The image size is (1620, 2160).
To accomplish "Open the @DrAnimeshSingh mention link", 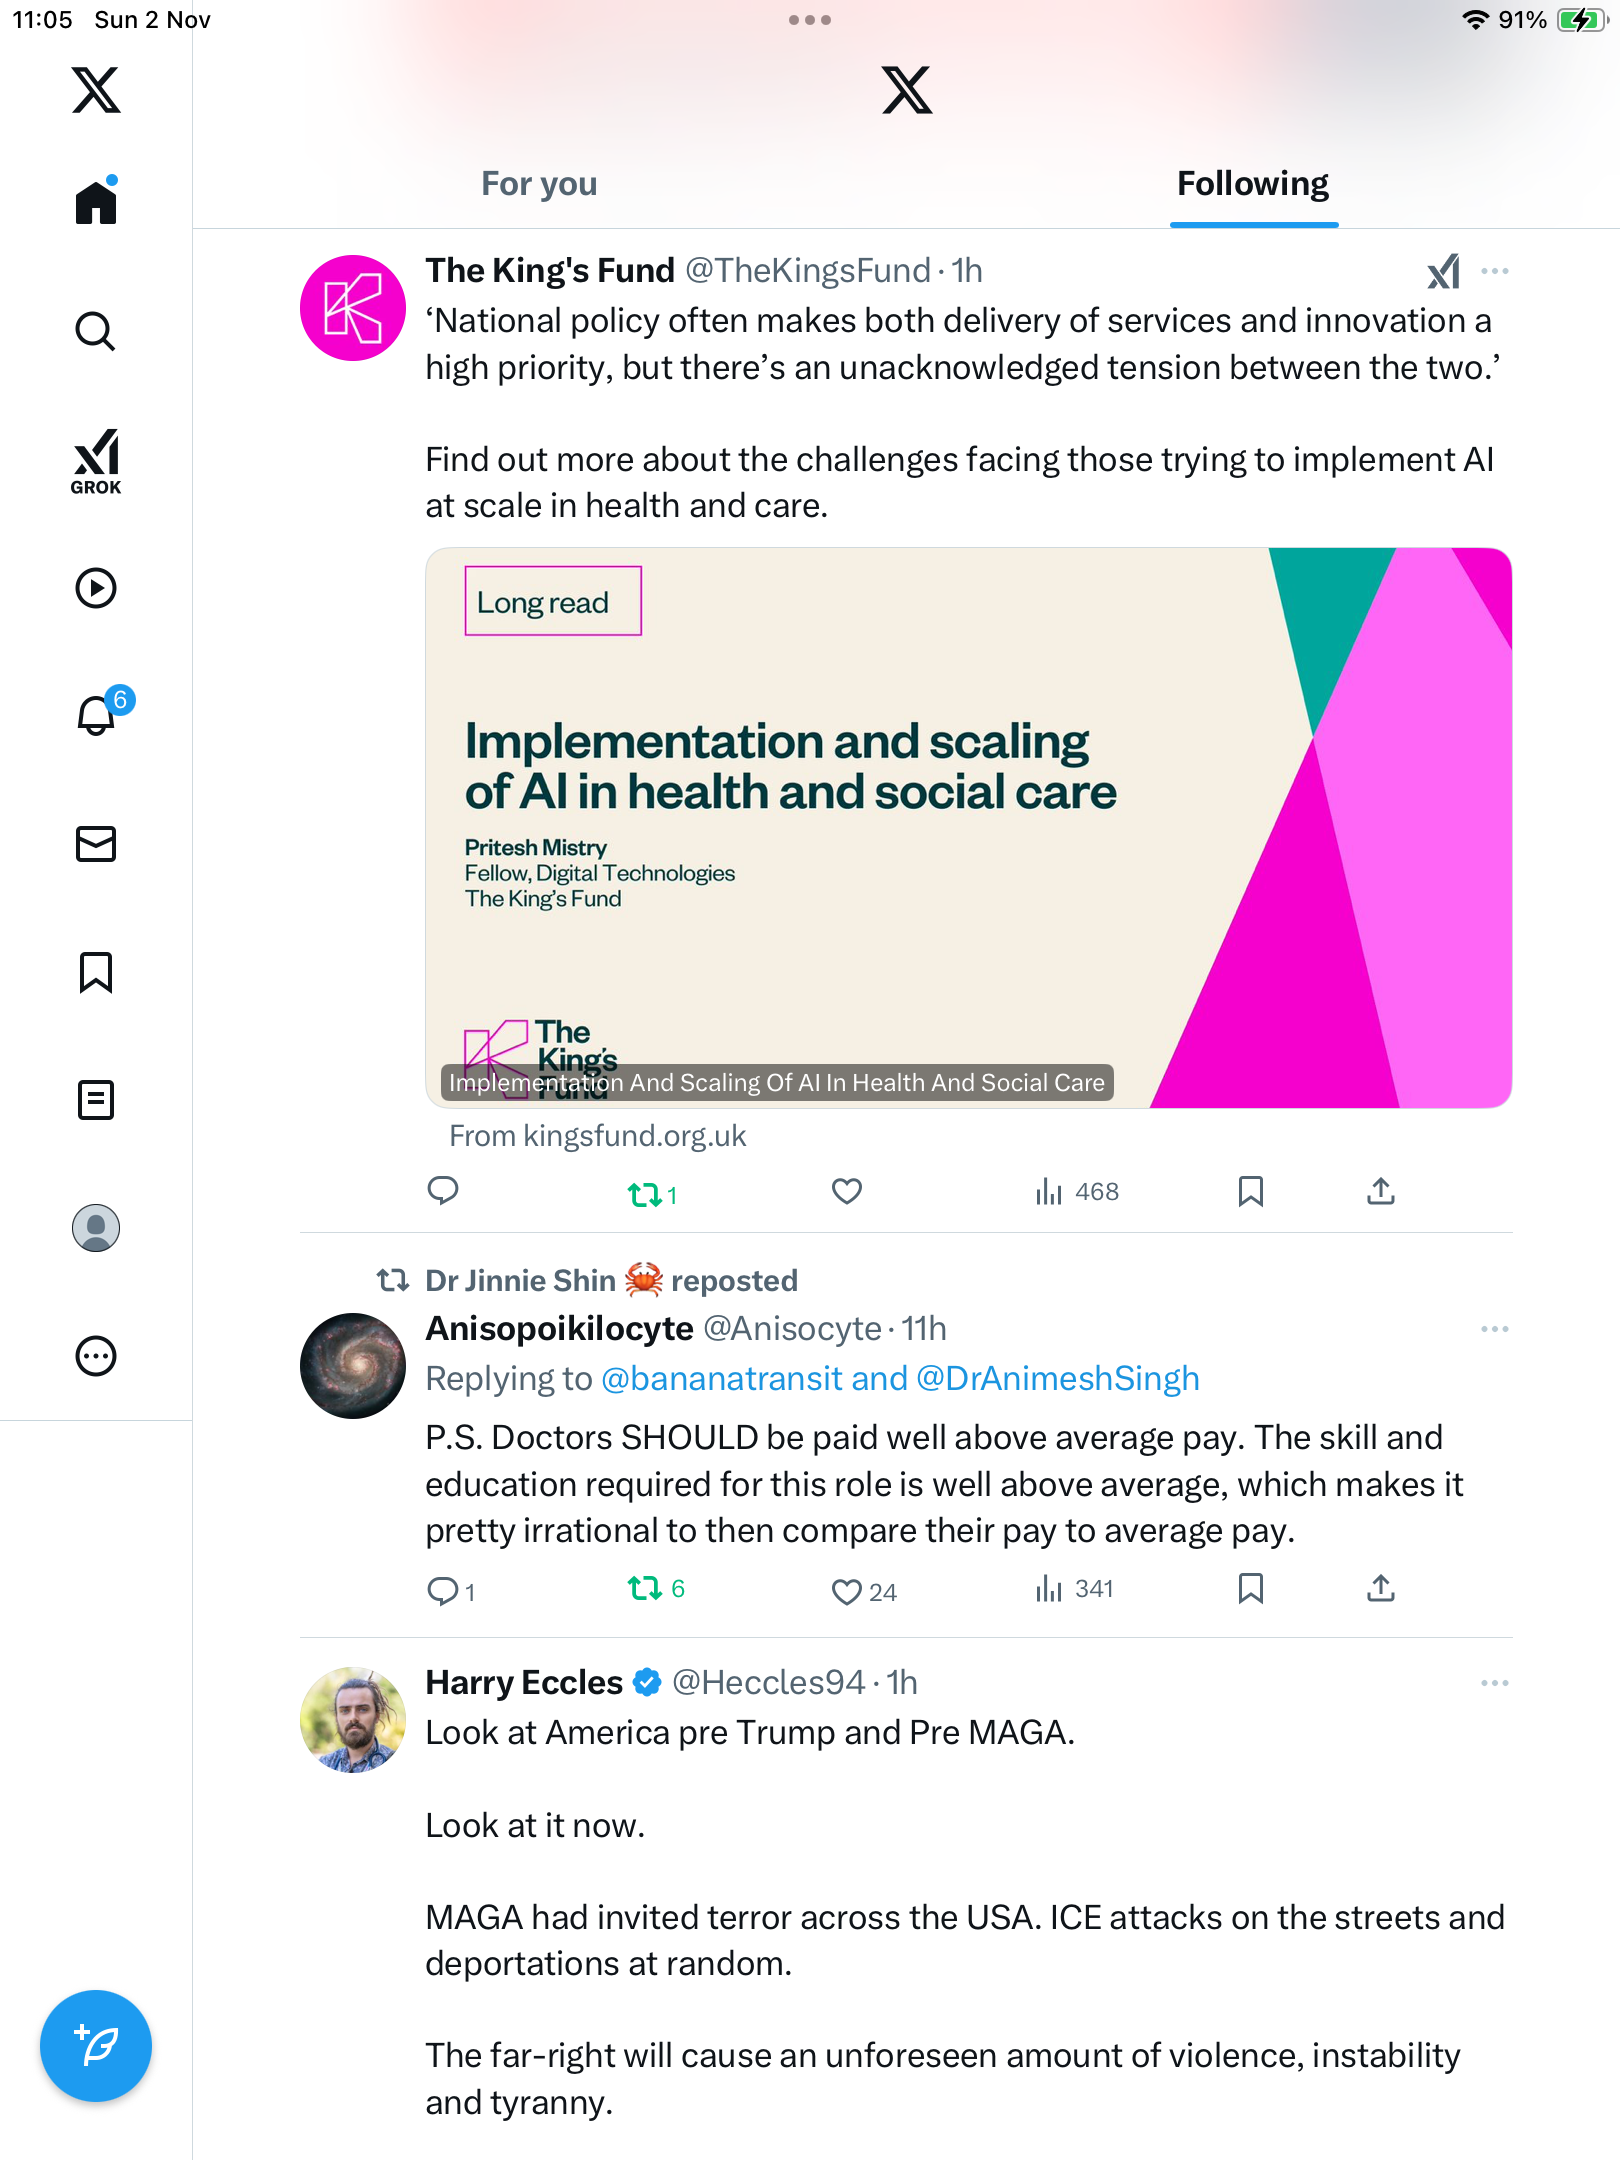I will (x=1057, y=1379).
